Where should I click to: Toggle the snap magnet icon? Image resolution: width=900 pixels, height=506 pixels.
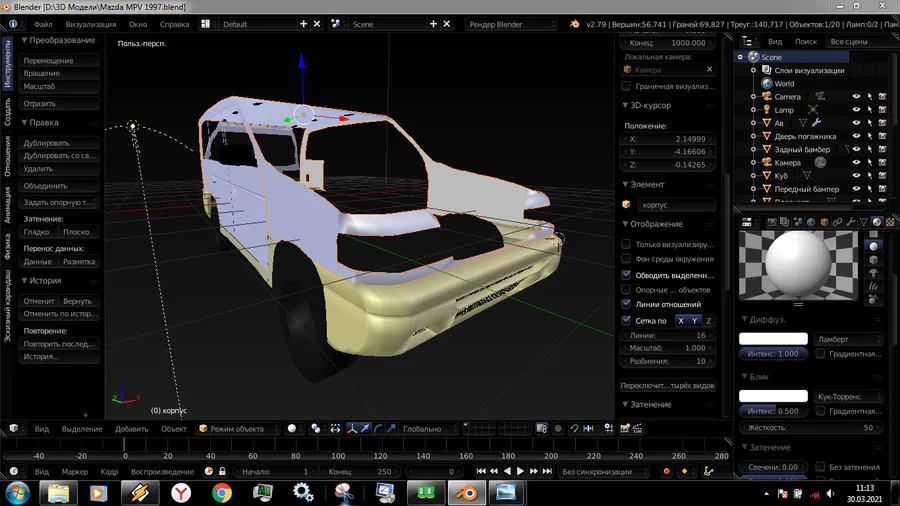[x=574, y=429]
